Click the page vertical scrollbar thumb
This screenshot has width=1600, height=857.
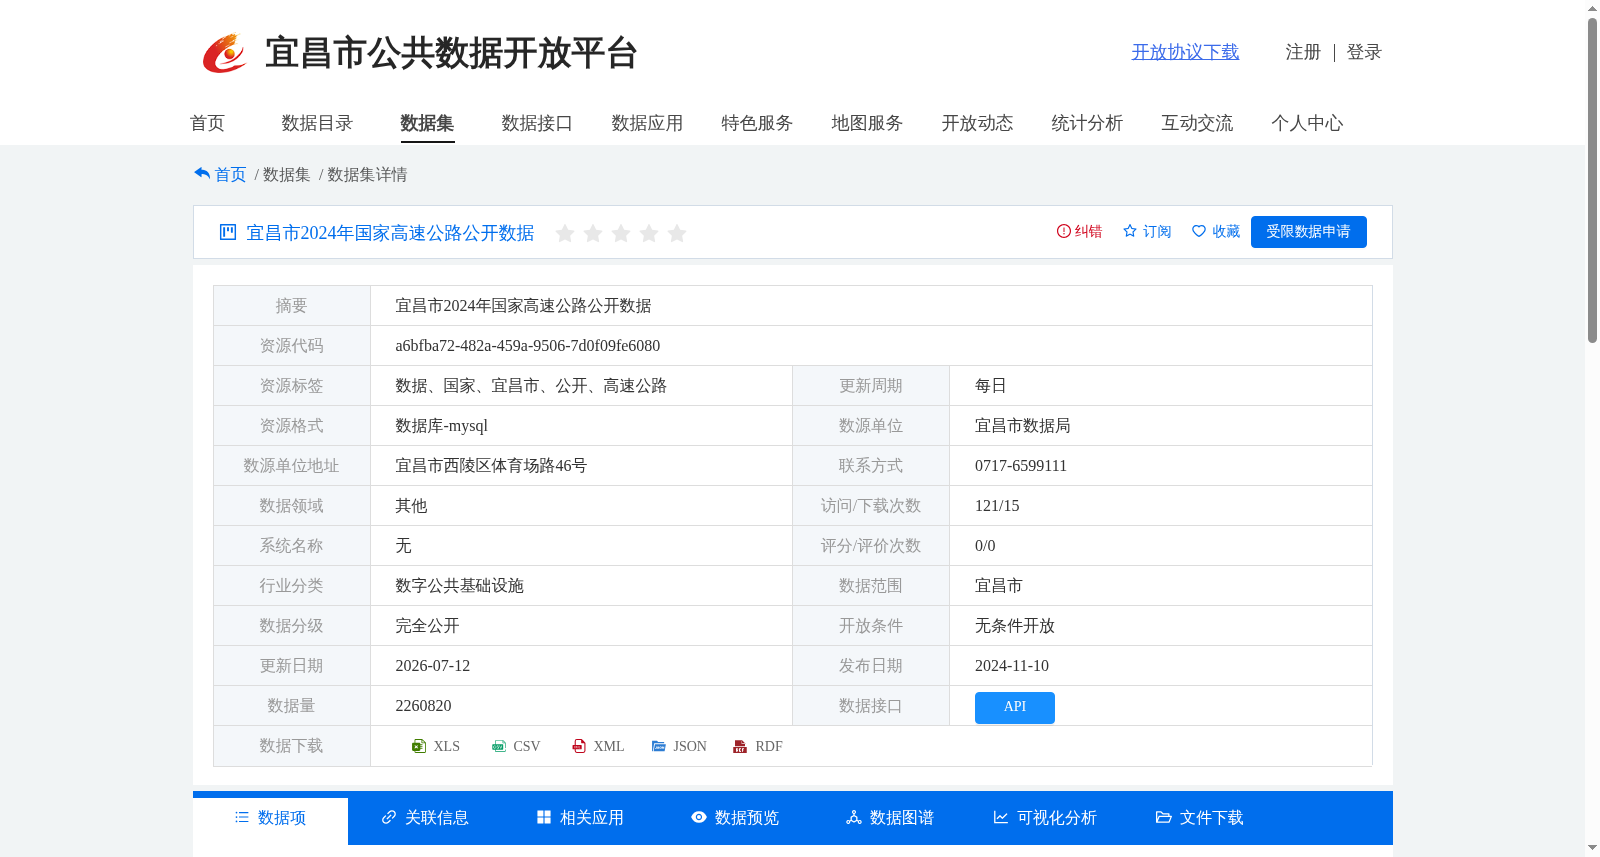click(1592, 180)
